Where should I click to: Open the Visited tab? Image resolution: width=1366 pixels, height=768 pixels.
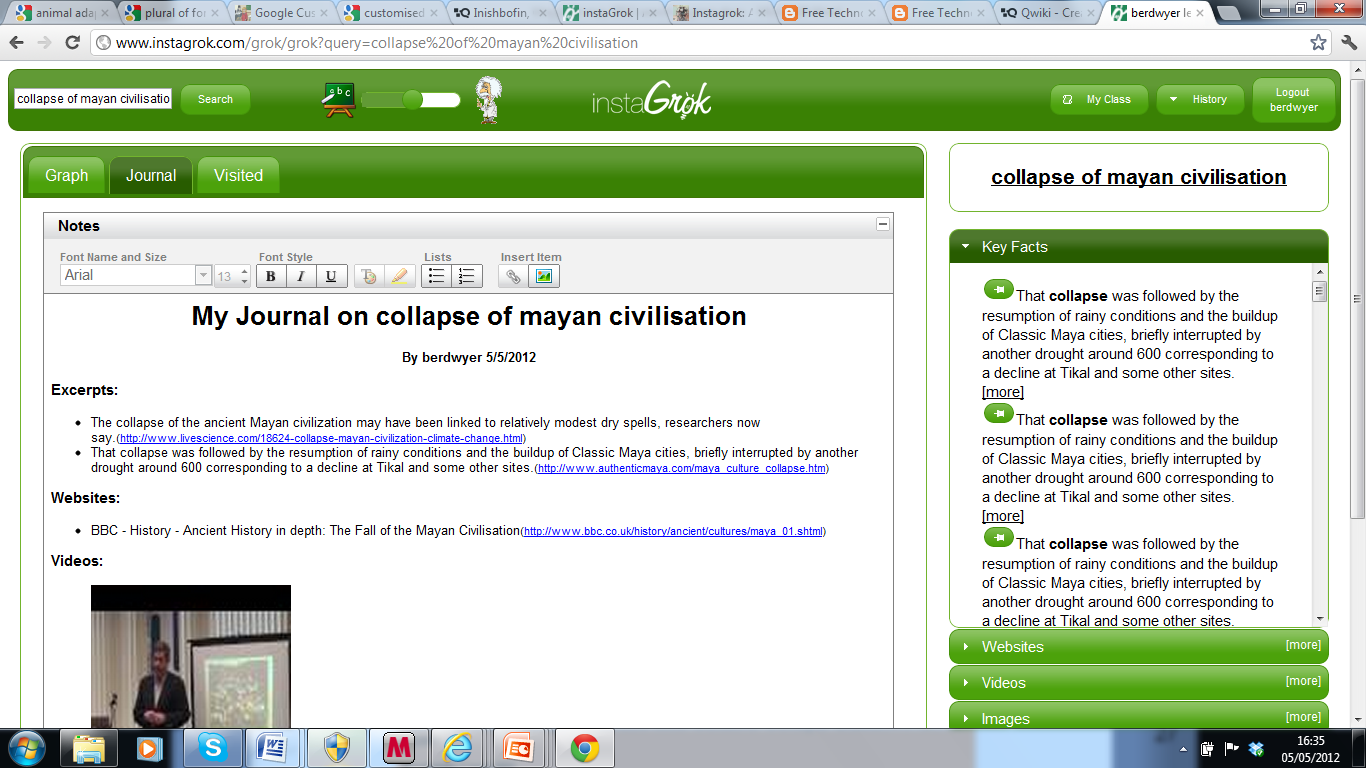pyautogui.click(x=238, y=175)
